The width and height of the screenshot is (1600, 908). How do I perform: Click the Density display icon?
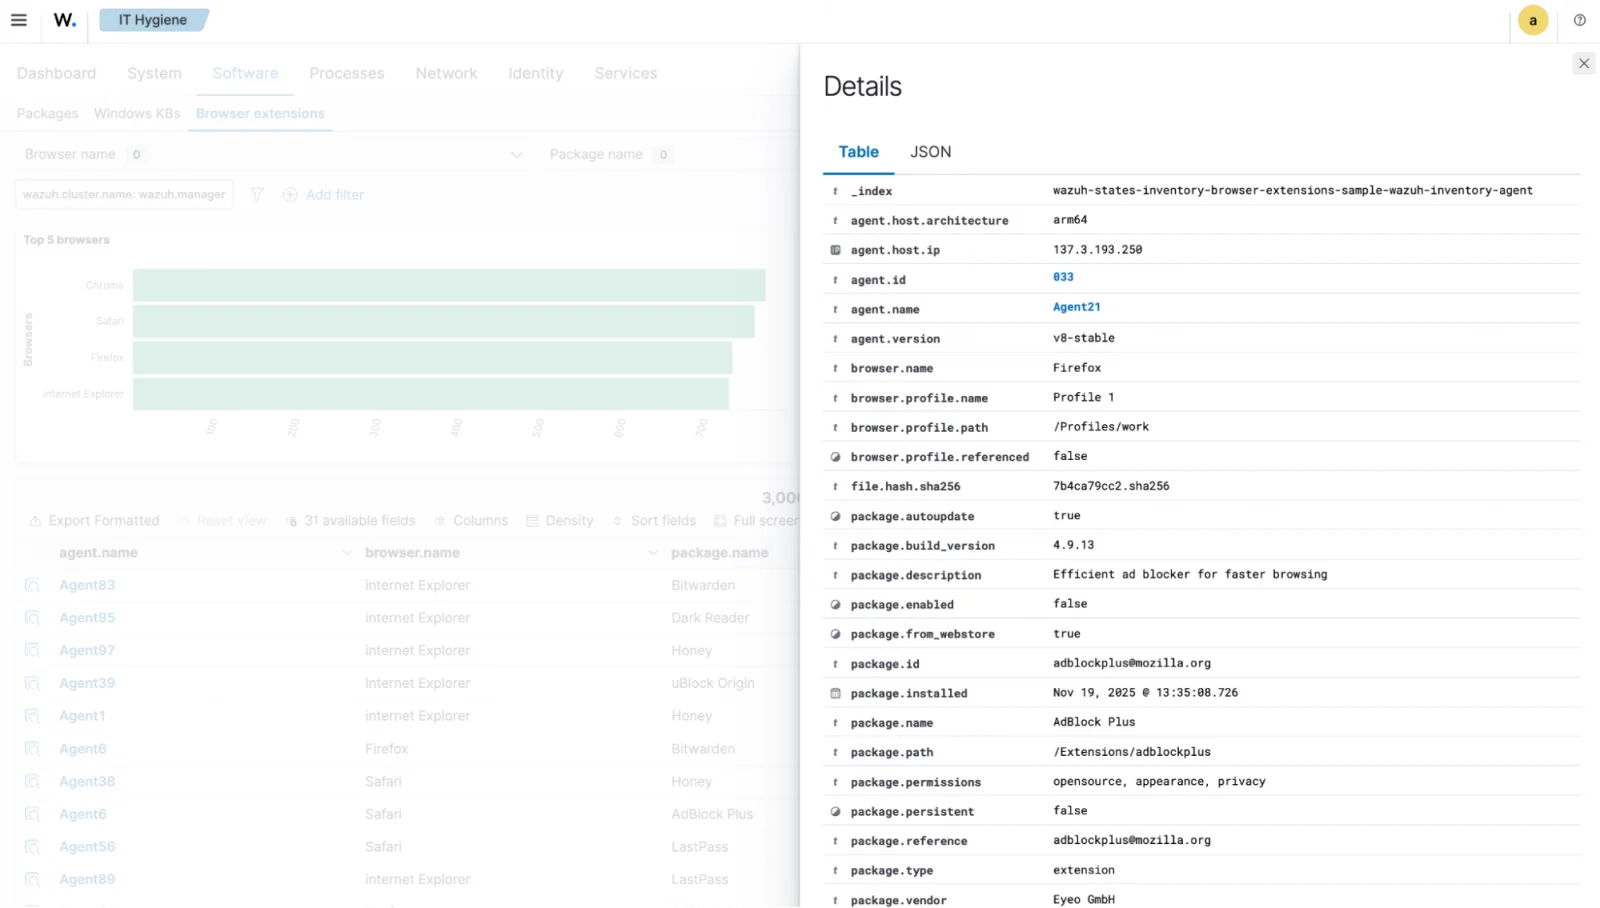click(x=534, y=520)
